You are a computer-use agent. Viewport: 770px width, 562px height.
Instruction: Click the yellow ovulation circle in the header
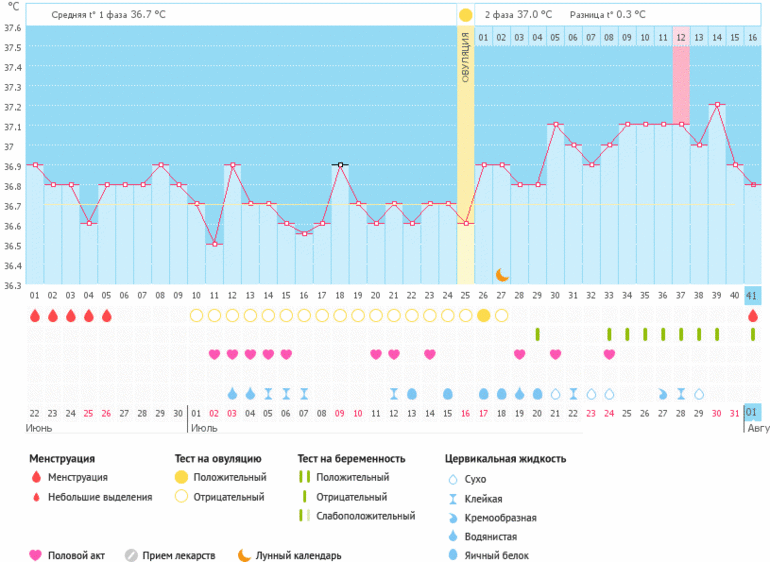(465, 15)
